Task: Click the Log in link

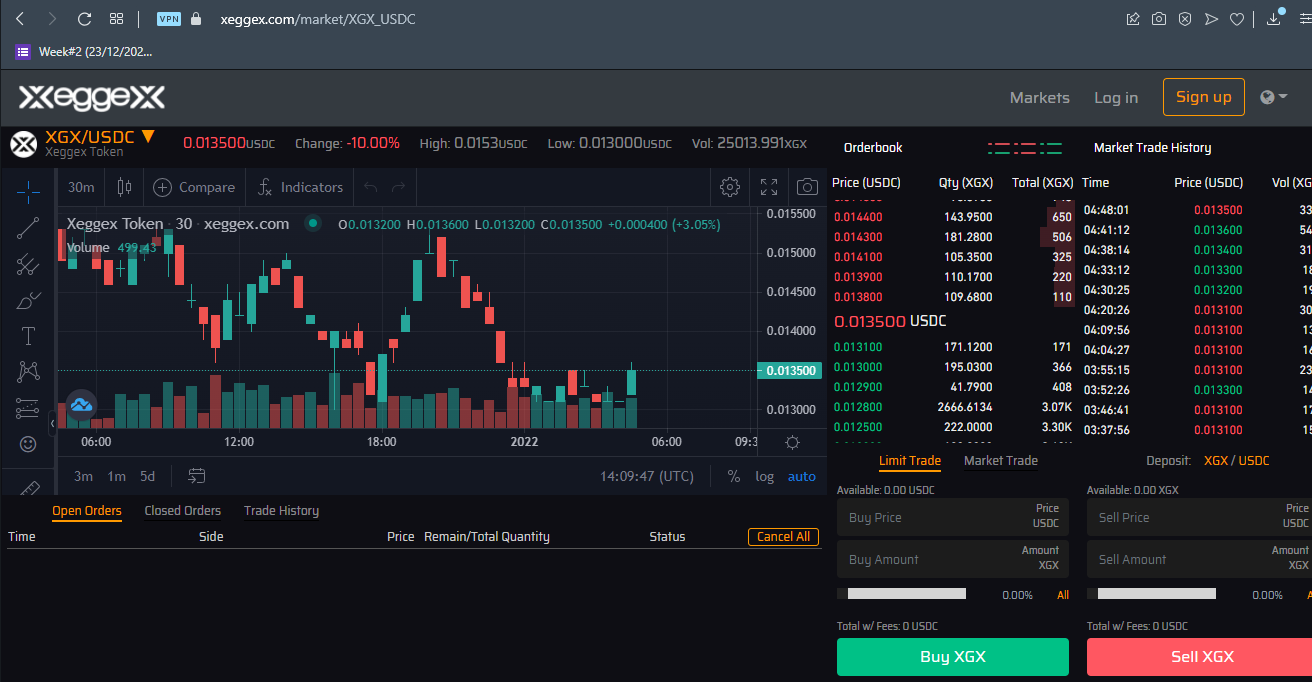Action: tap(1116, 97)
